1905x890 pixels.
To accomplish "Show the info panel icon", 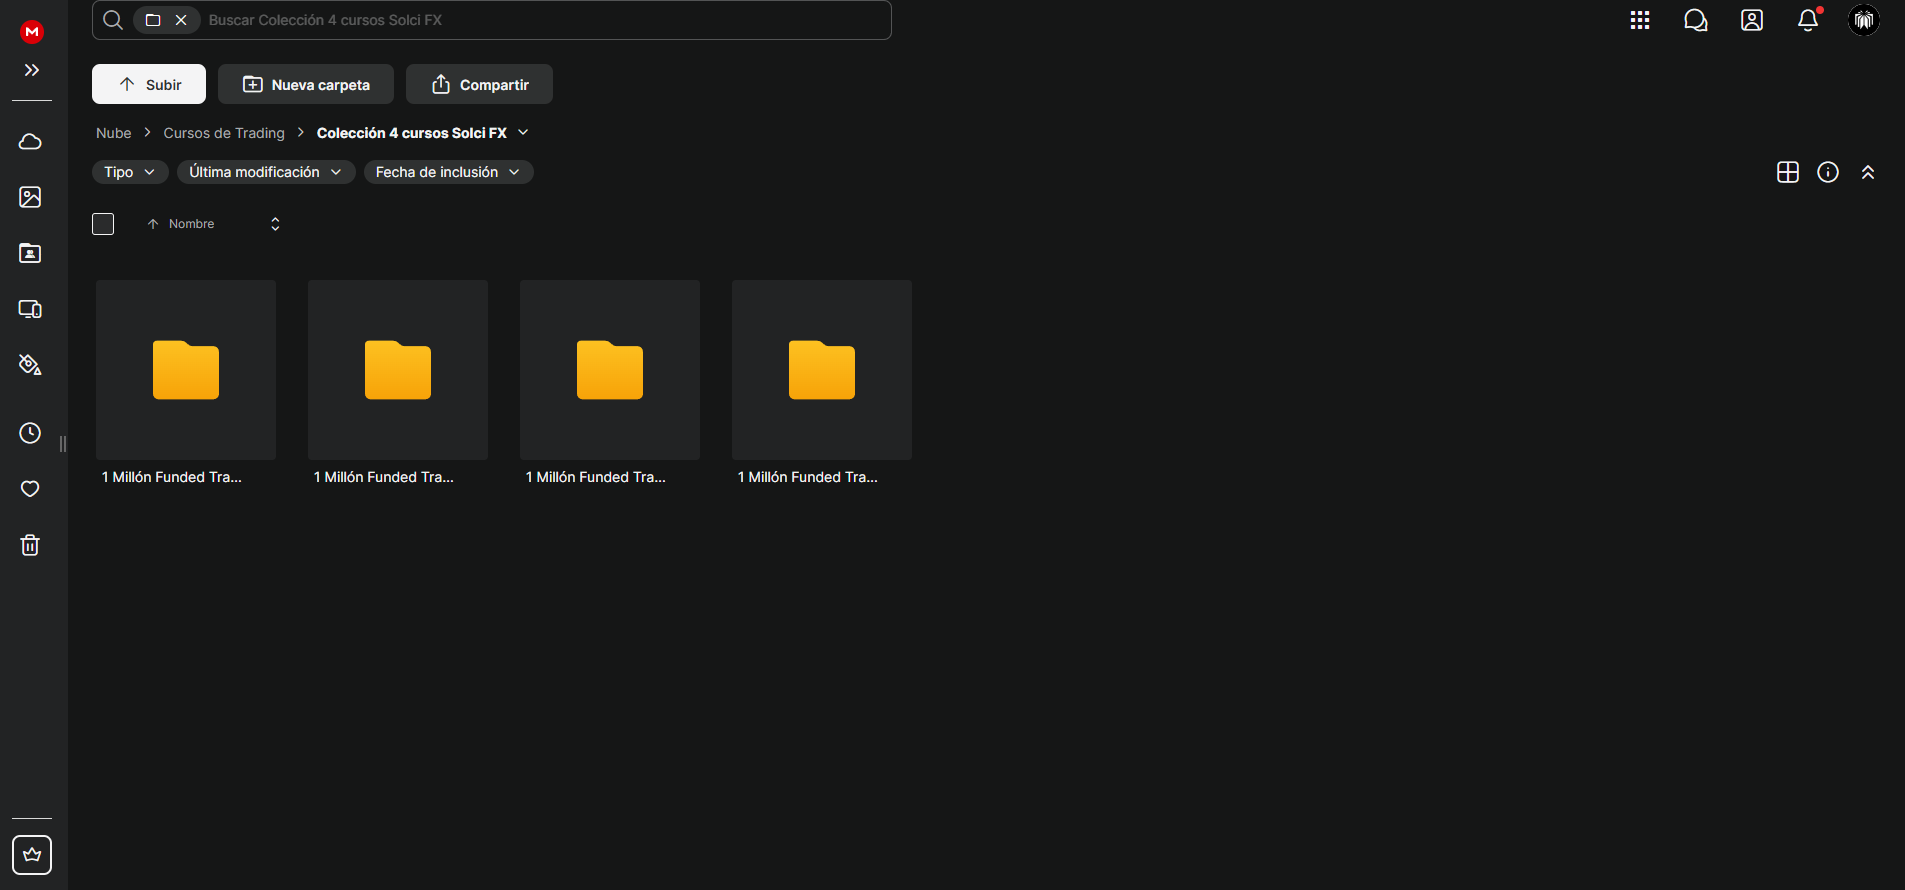I will coord(1828,172).
